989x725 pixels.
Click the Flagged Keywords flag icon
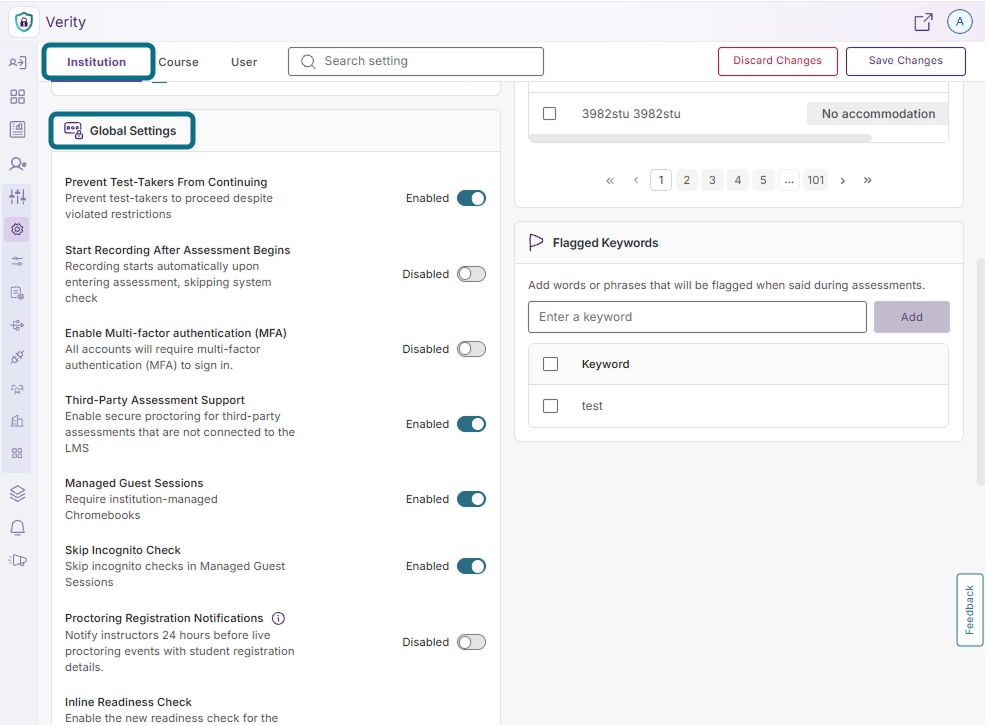536,242
